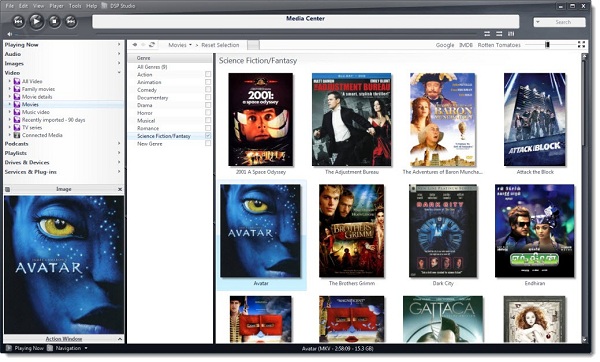The image size is (600, 362).
Task: Click the Rotten Tomatoes link
Action: click(x=499, y=45)
